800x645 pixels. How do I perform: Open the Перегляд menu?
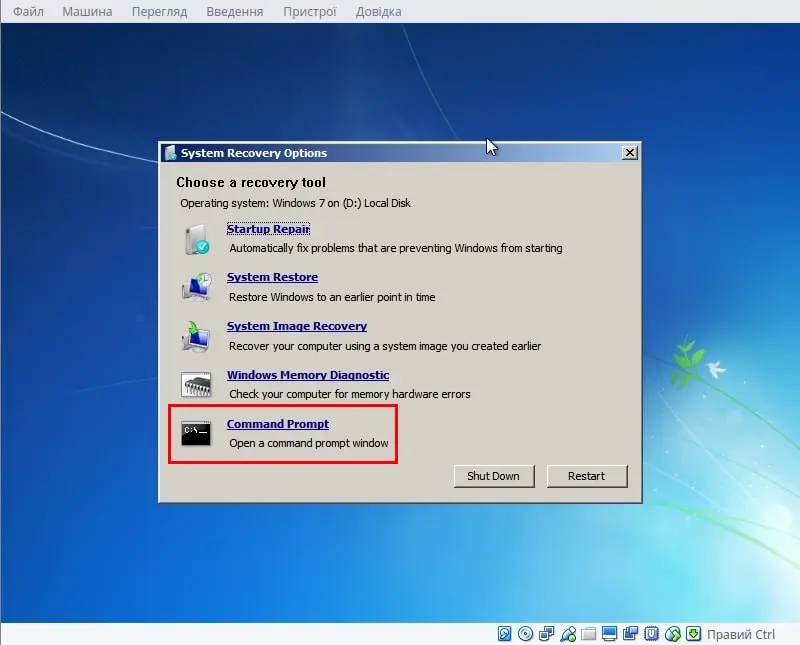click(159, 11)
